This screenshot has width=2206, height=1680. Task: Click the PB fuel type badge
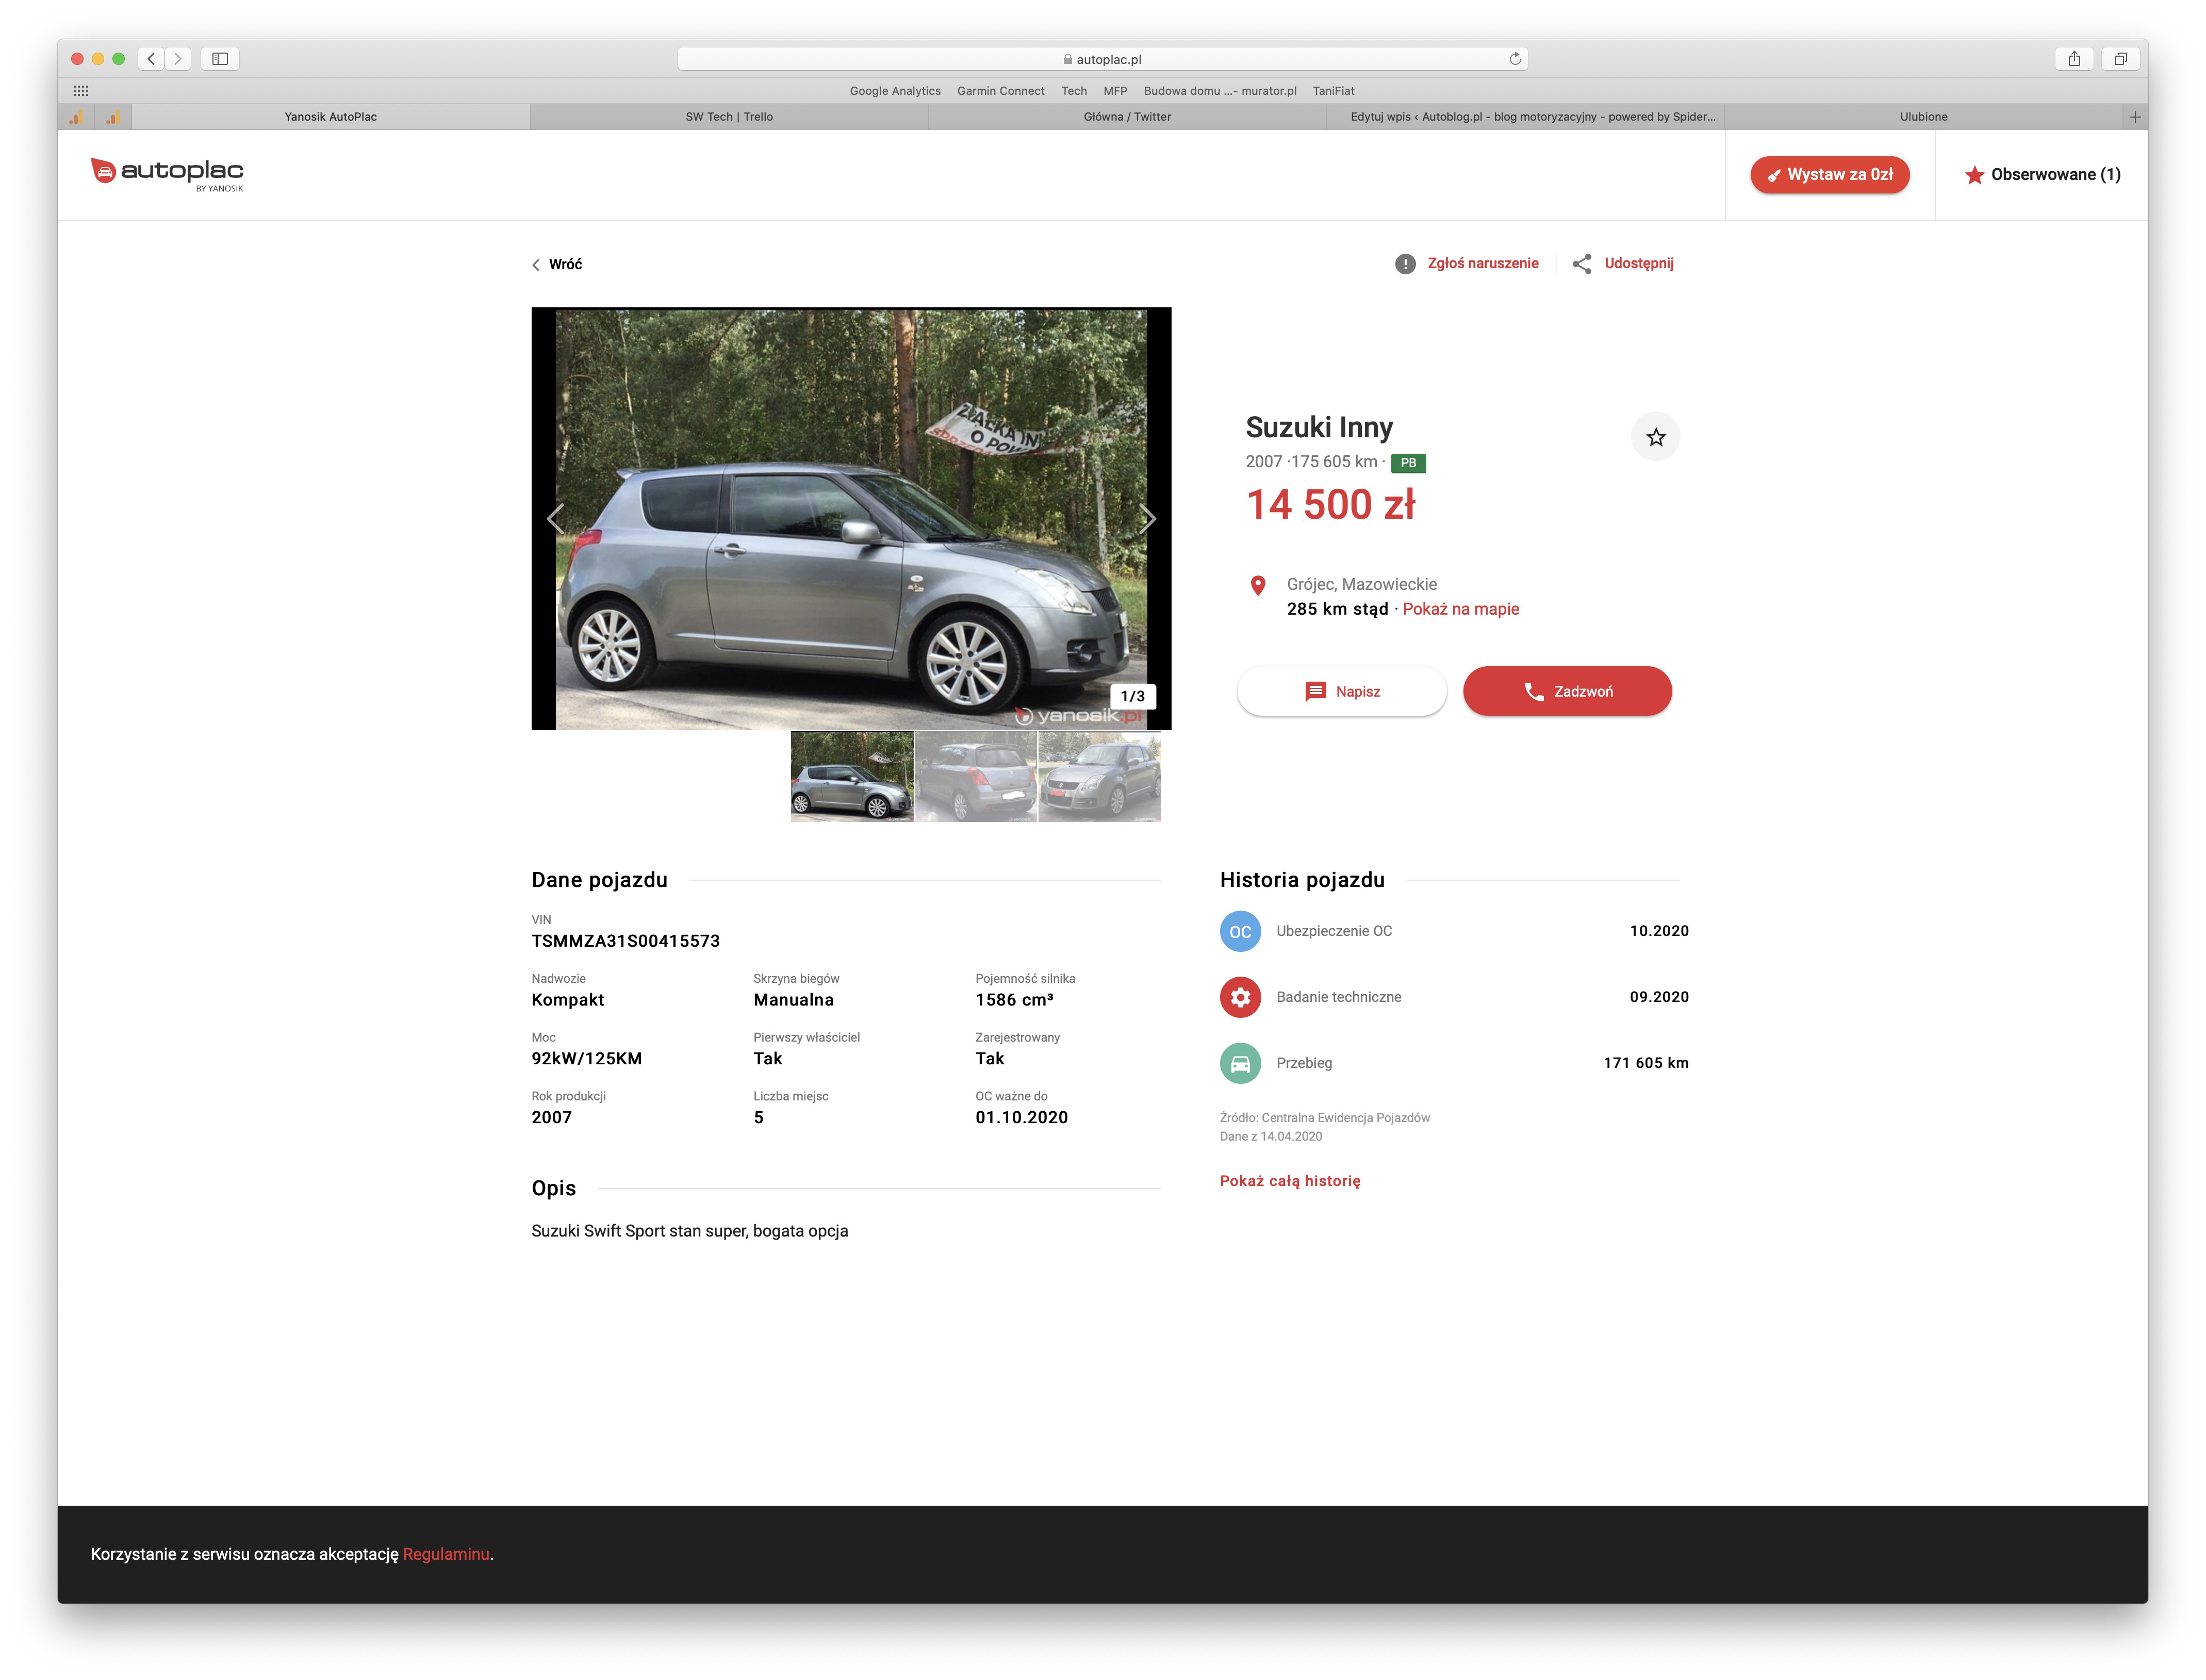[x=1408, y=463]
